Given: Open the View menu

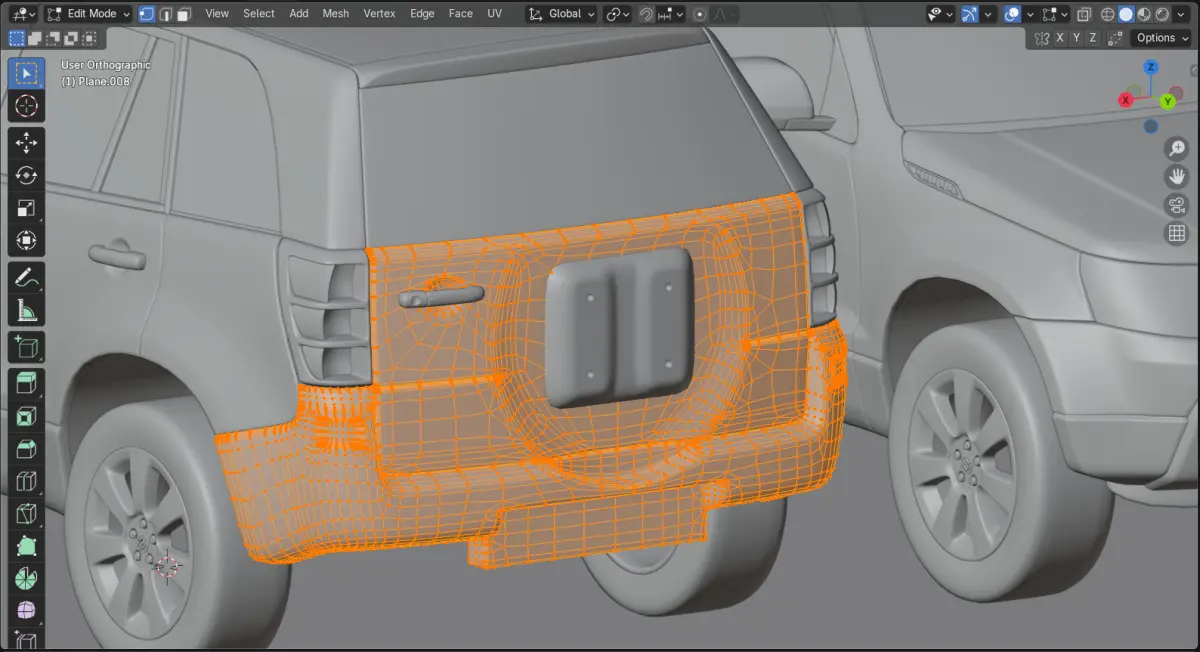Looking at the screenshot, I should [217, 14].
